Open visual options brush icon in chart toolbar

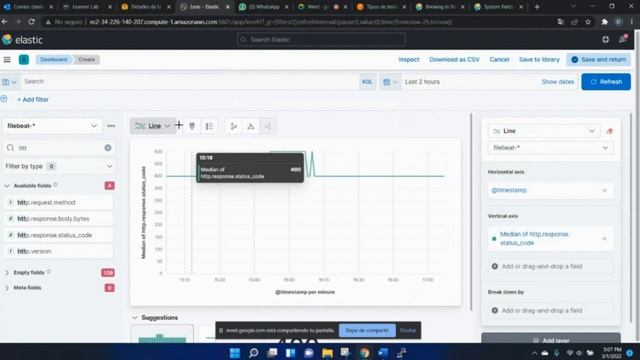pos(192,126)
